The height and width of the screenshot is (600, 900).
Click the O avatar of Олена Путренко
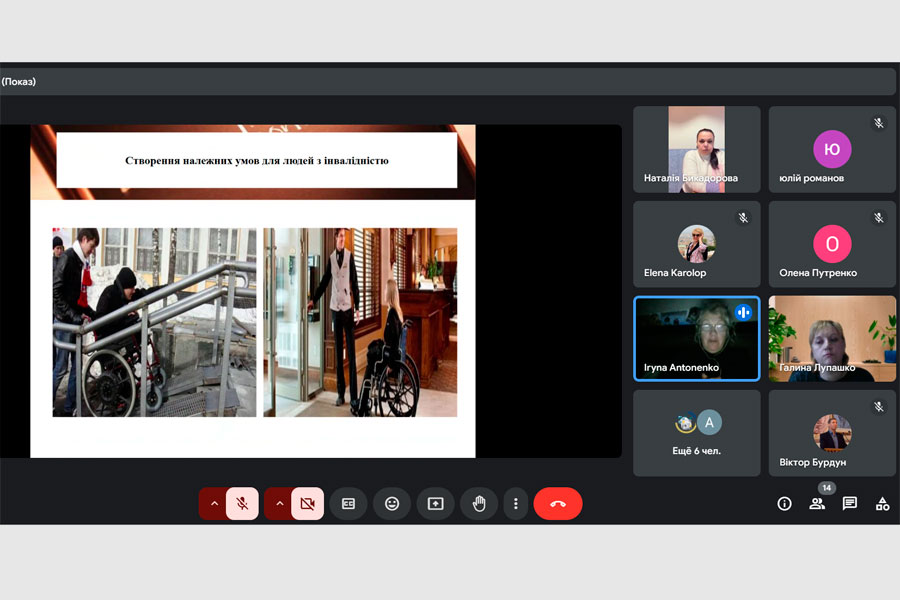click(x=832, y=243)
